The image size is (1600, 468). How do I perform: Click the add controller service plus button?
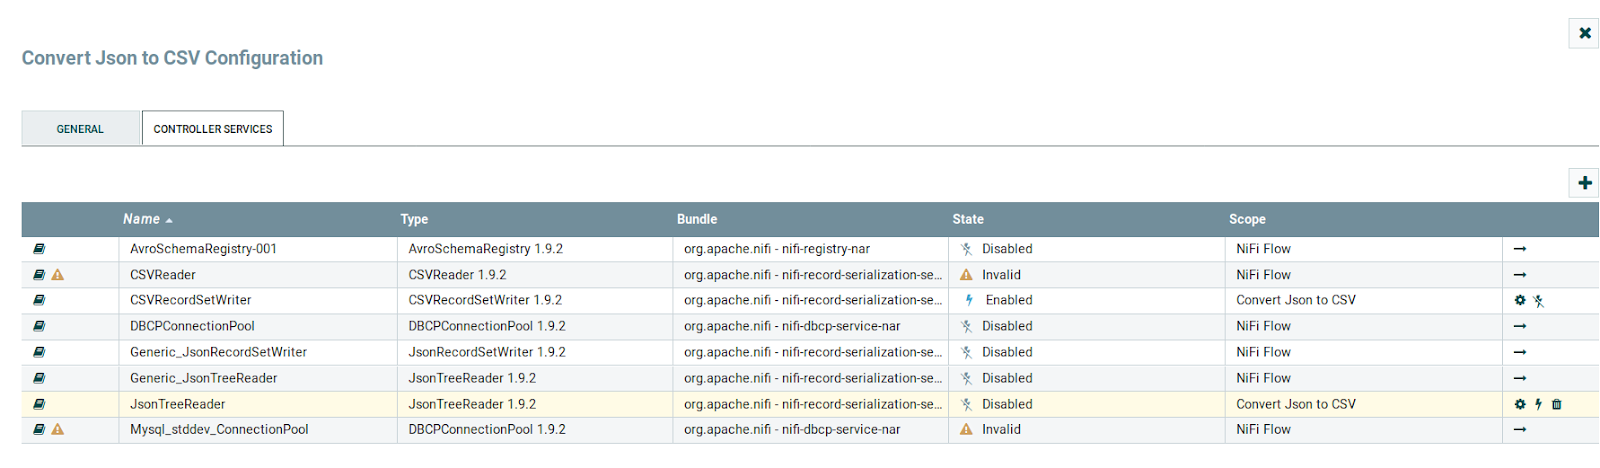(1584, 183)
